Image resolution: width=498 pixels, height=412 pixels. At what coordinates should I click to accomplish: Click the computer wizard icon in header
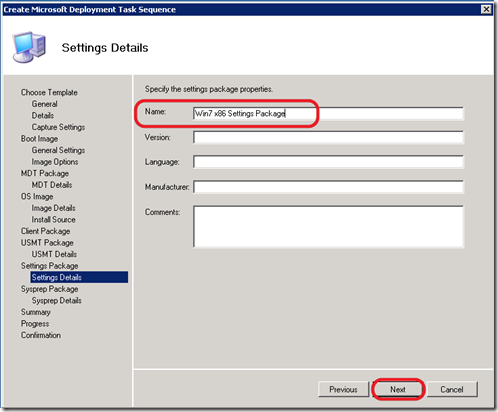pos(29,47)
